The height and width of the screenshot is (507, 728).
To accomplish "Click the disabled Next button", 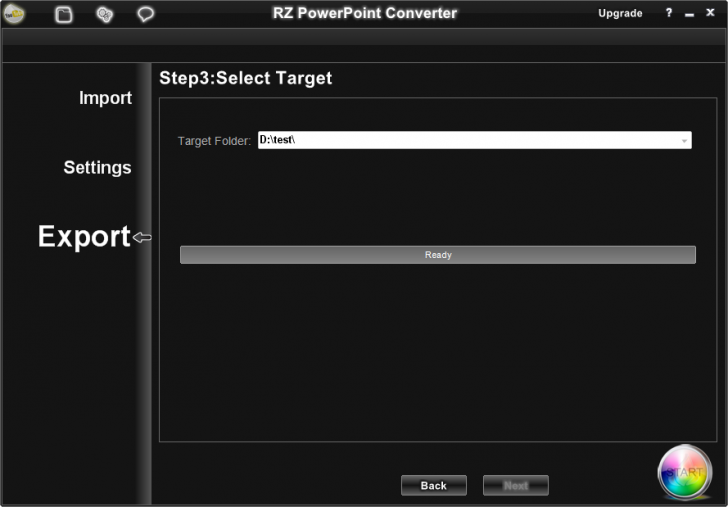I will [x=516, y=486].
